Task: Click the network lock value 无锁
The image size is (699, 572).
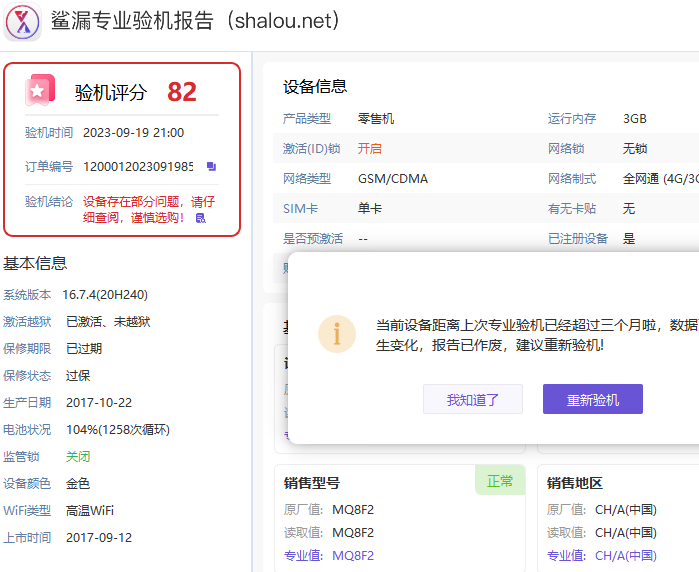Action: 635,148
